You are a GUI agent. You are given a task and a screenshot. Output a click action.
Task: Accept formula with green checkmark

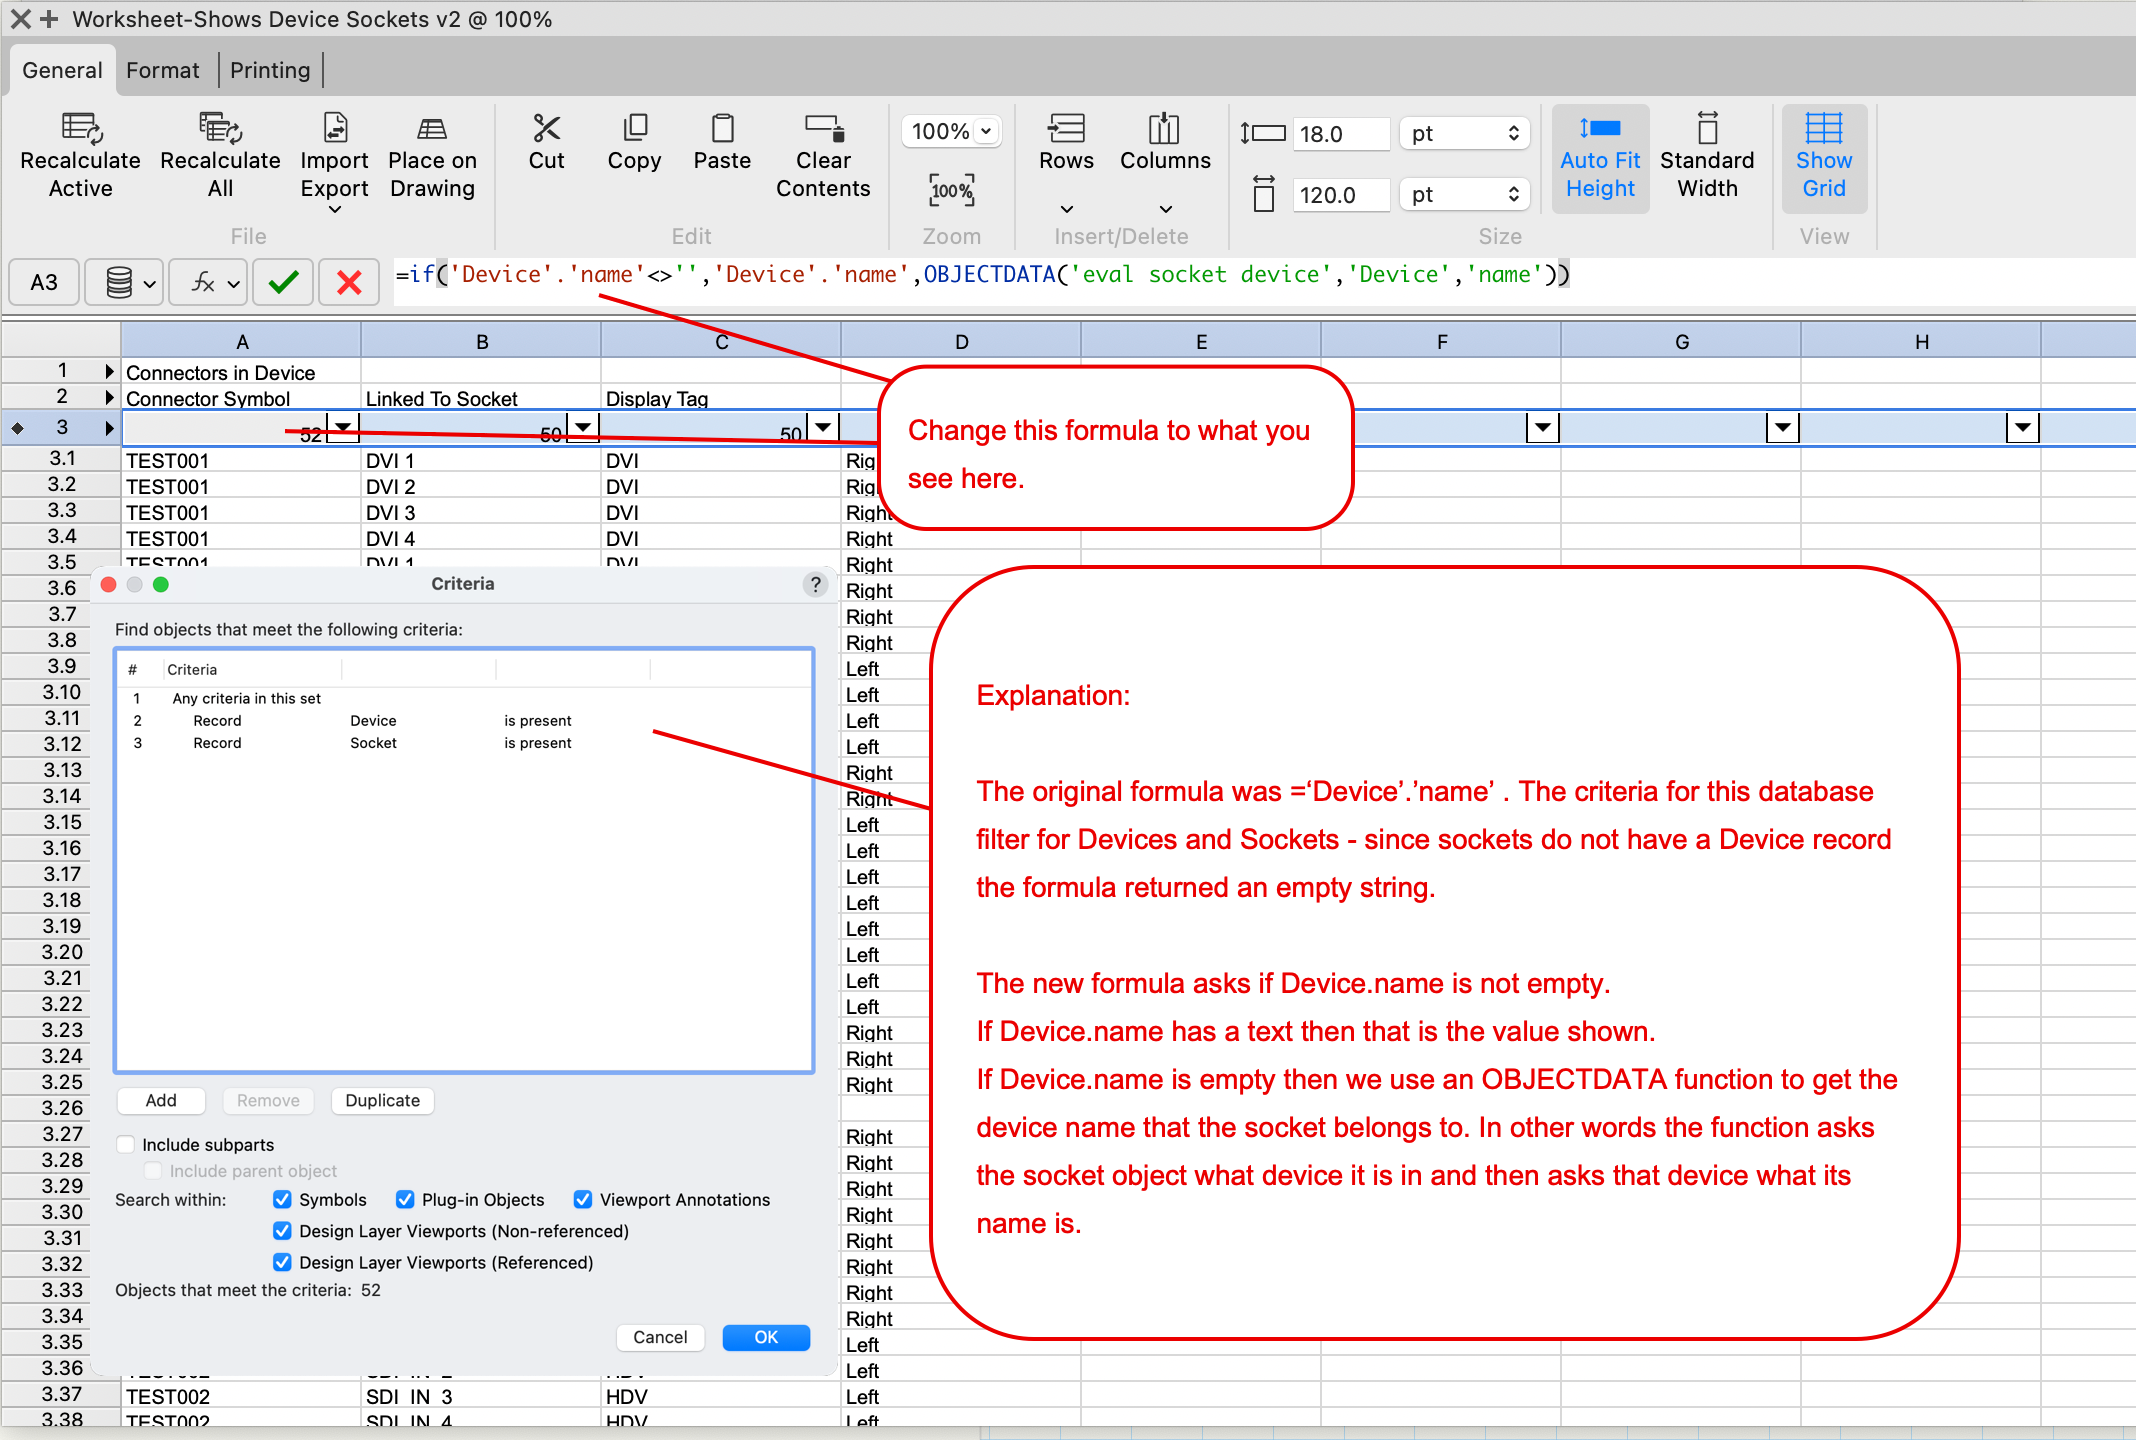(x=283, y=283)
